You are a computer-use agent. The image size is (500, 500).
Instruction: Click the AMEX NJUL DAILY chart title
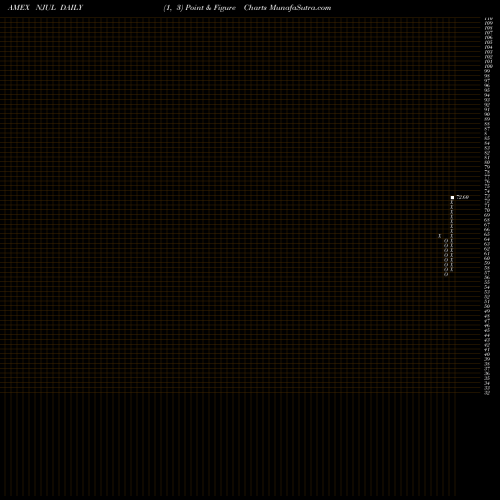[45, 8]
